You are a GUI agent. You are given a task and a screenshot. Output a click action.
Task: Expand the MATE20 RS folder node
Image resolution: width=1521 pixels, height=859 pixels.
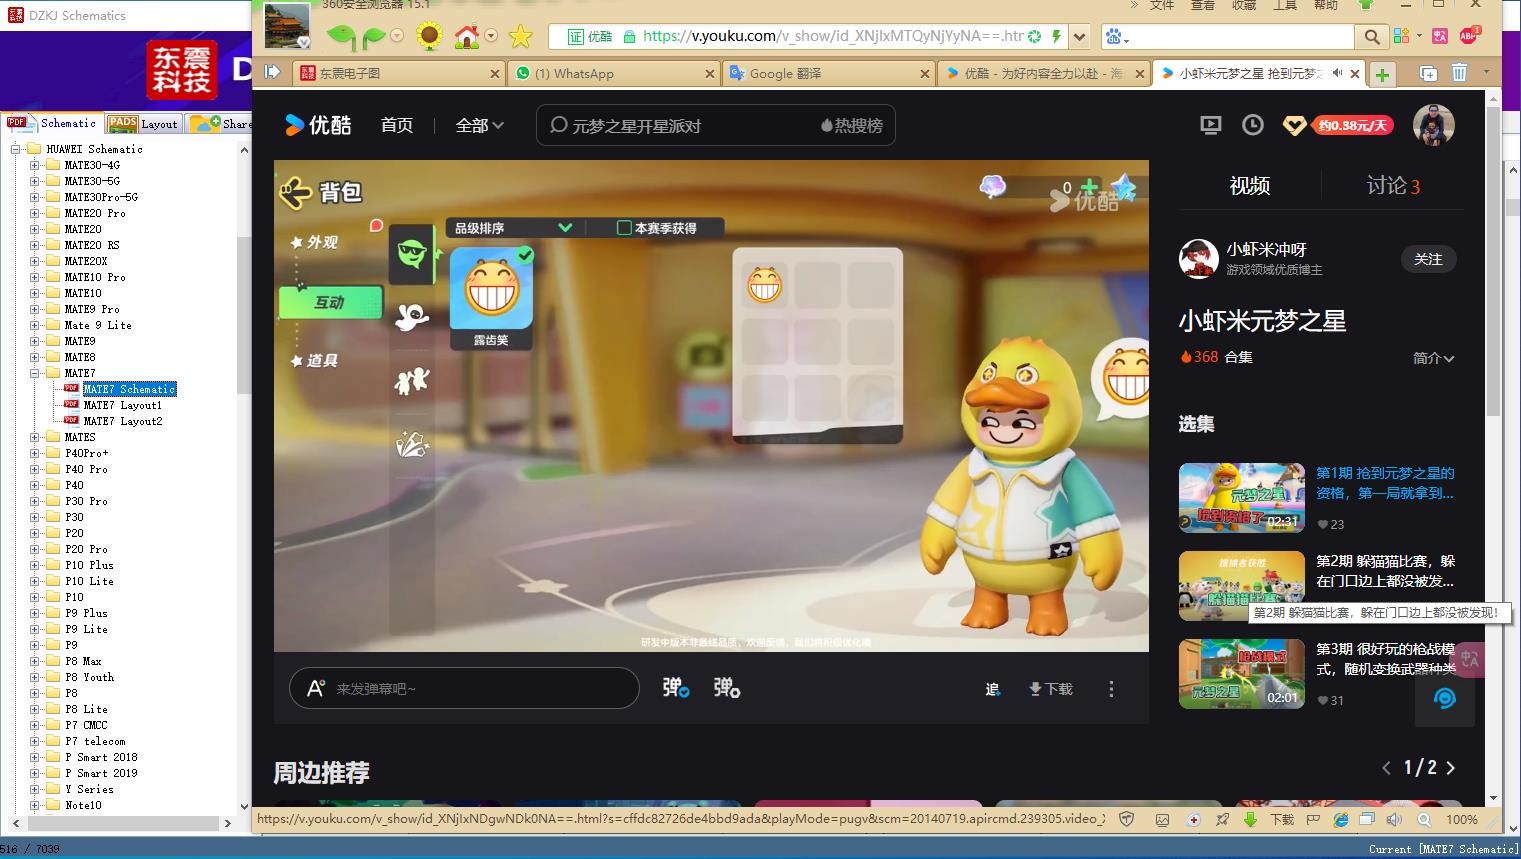pos(35,245)
